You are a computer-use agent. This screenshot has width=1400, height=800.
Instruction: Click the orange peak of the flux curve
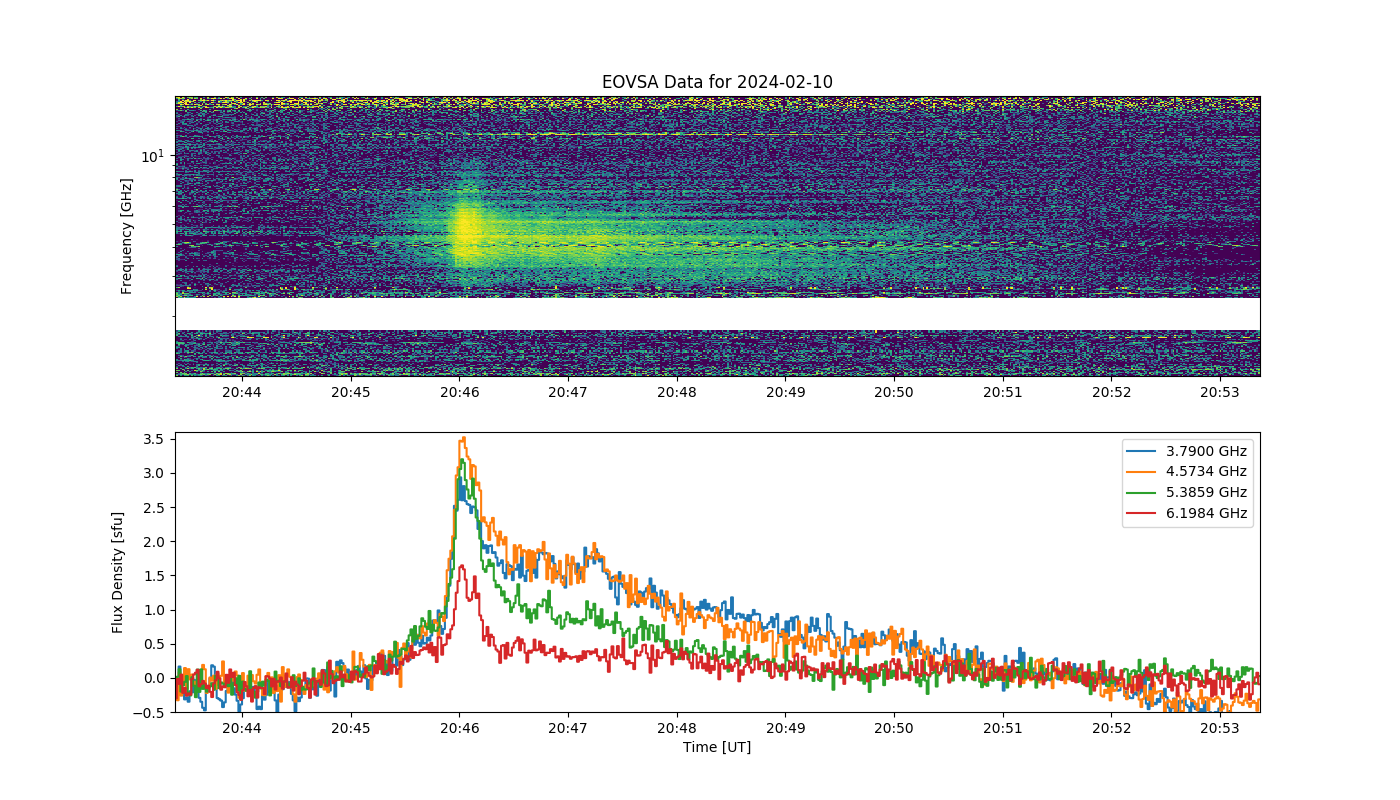[x=463, y=438]
